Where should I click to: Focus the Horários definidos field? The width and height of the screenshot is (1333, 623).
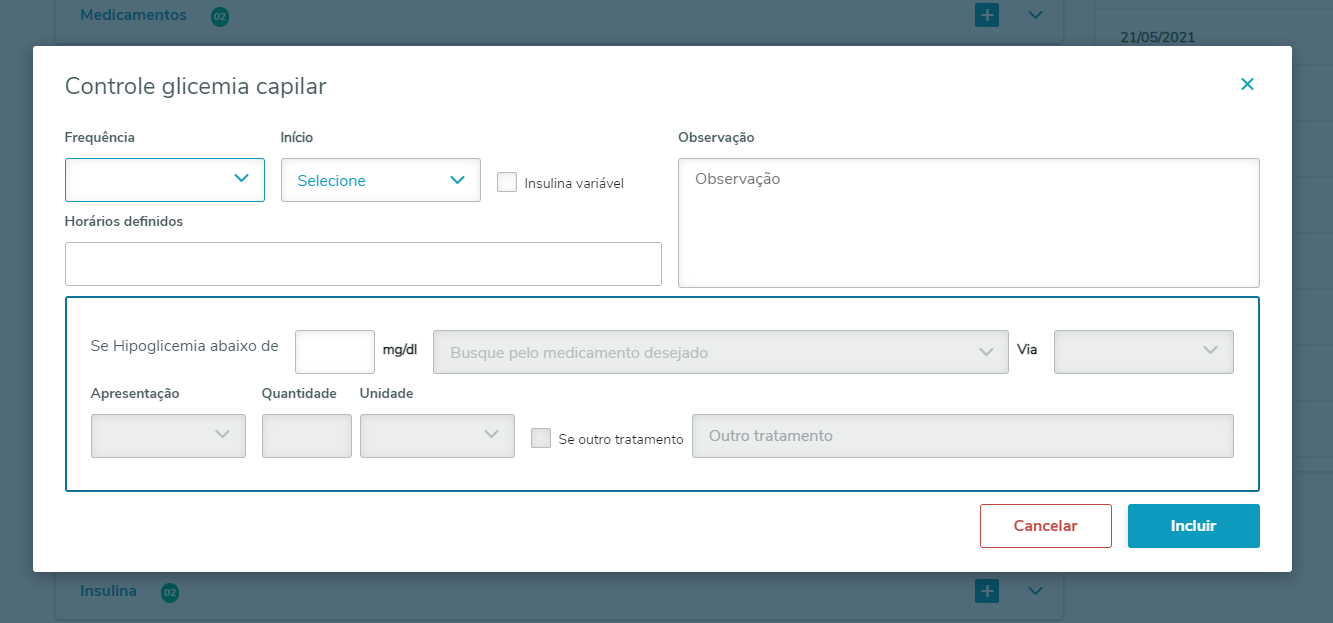[x=363, y=264]
